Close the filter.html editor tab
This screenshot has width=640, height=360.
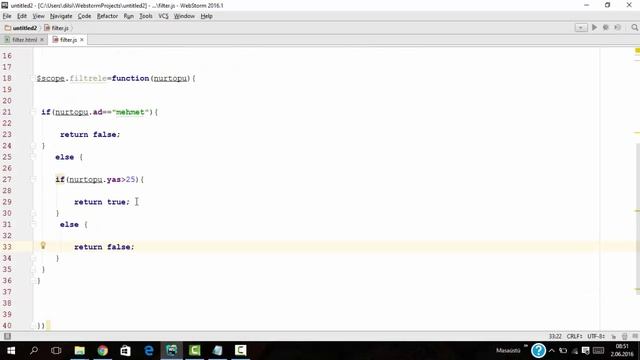pos(42,40)
